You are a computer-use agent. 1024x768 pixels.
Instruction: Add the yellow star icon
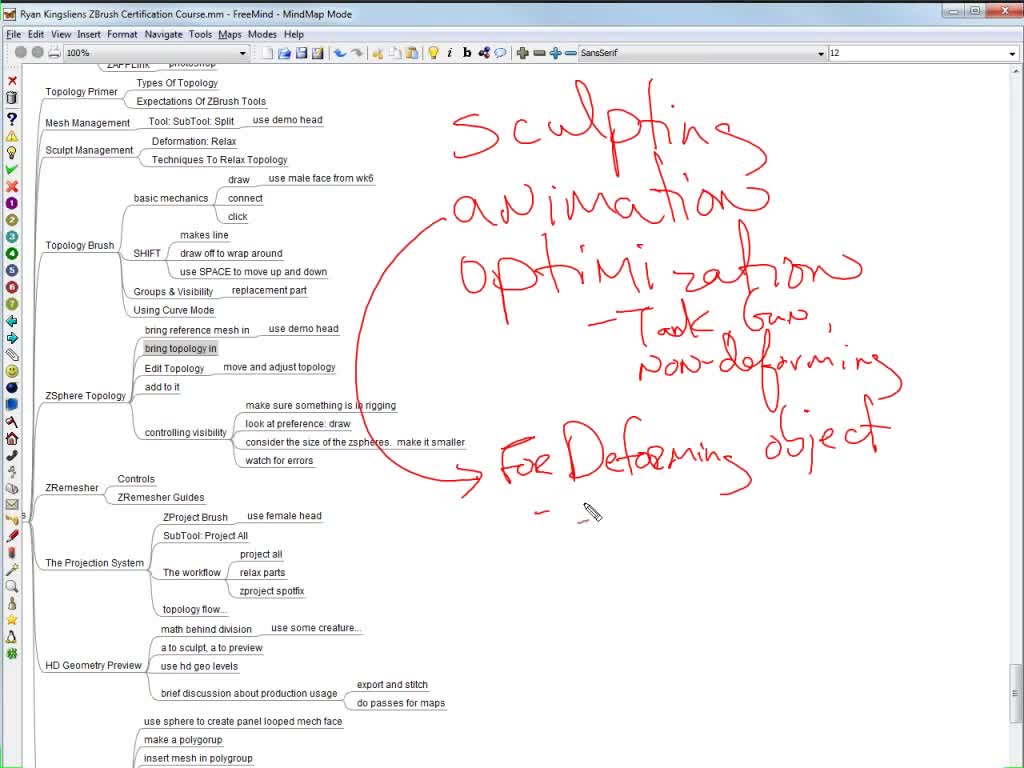pyautogui.click(x=12, y=620)
